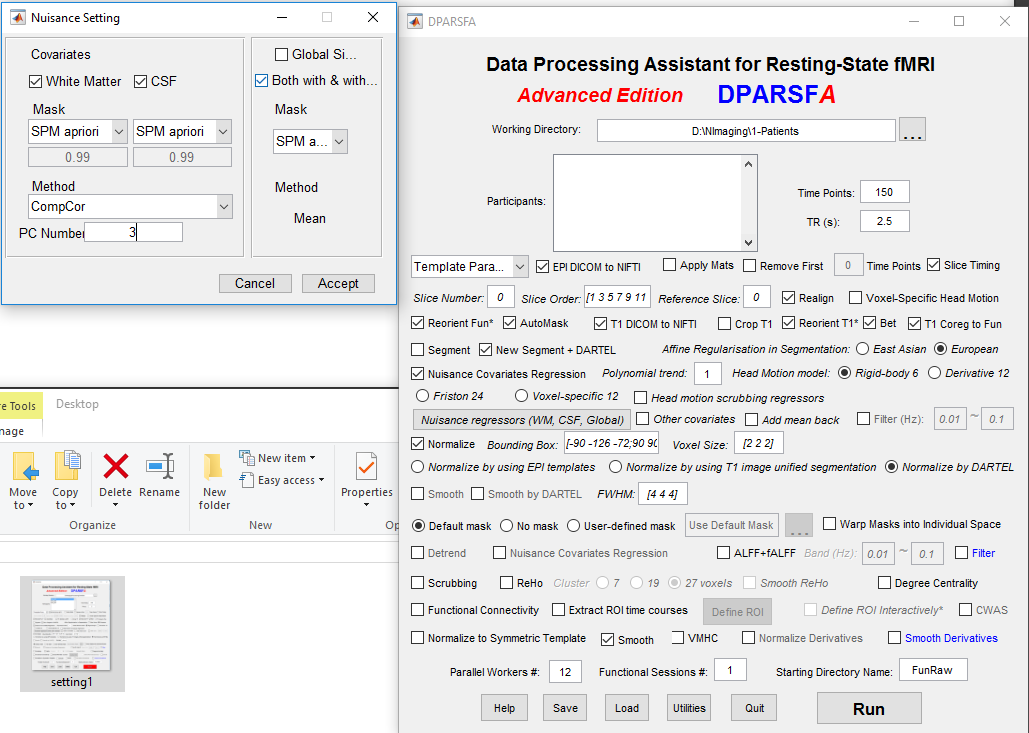This screenshot has height=733, width=1029.
Task: Open the Properties dropdown arrow
Action: 366,505
